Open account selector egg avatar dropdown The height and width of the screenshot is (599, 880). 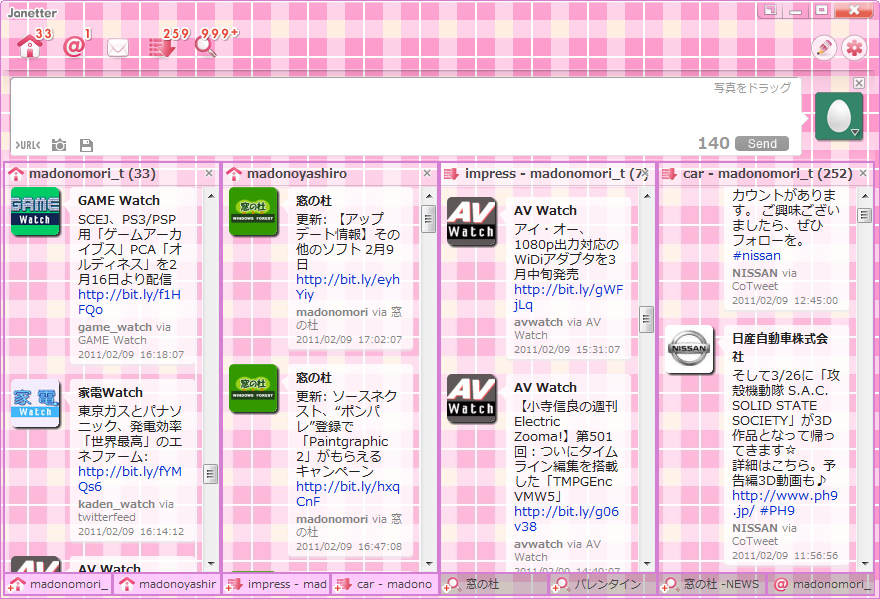click(838, 116)
